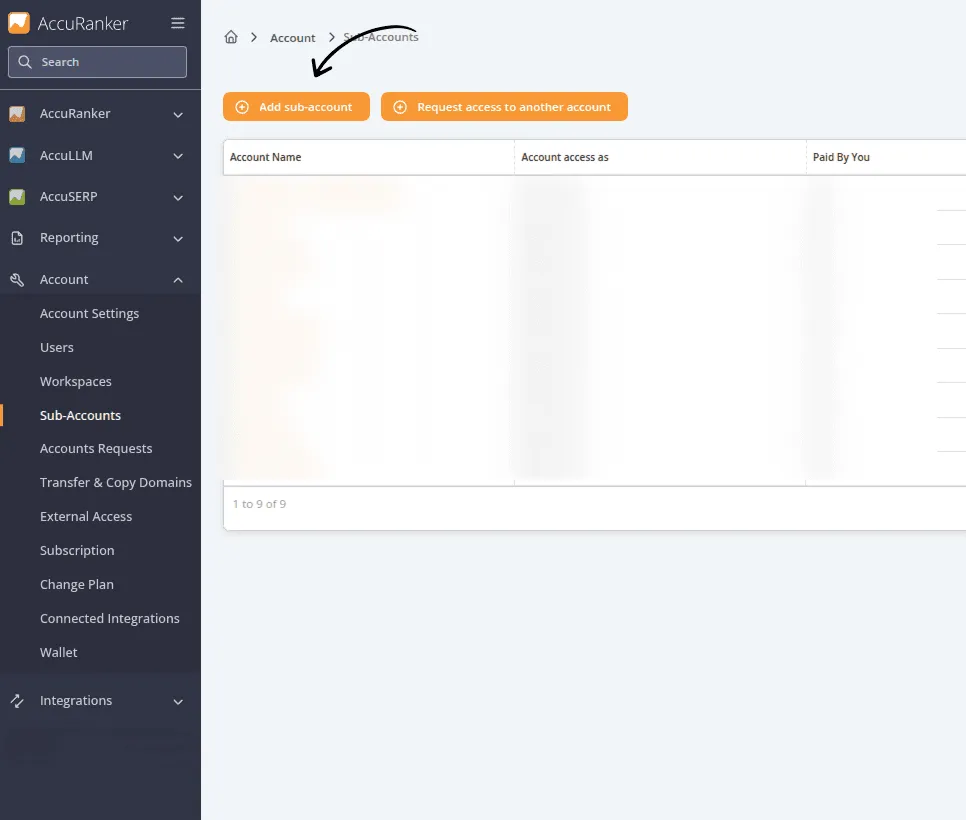
Task: Click the AccuRanker product icon in sidebar
Action: click(17, 113)
